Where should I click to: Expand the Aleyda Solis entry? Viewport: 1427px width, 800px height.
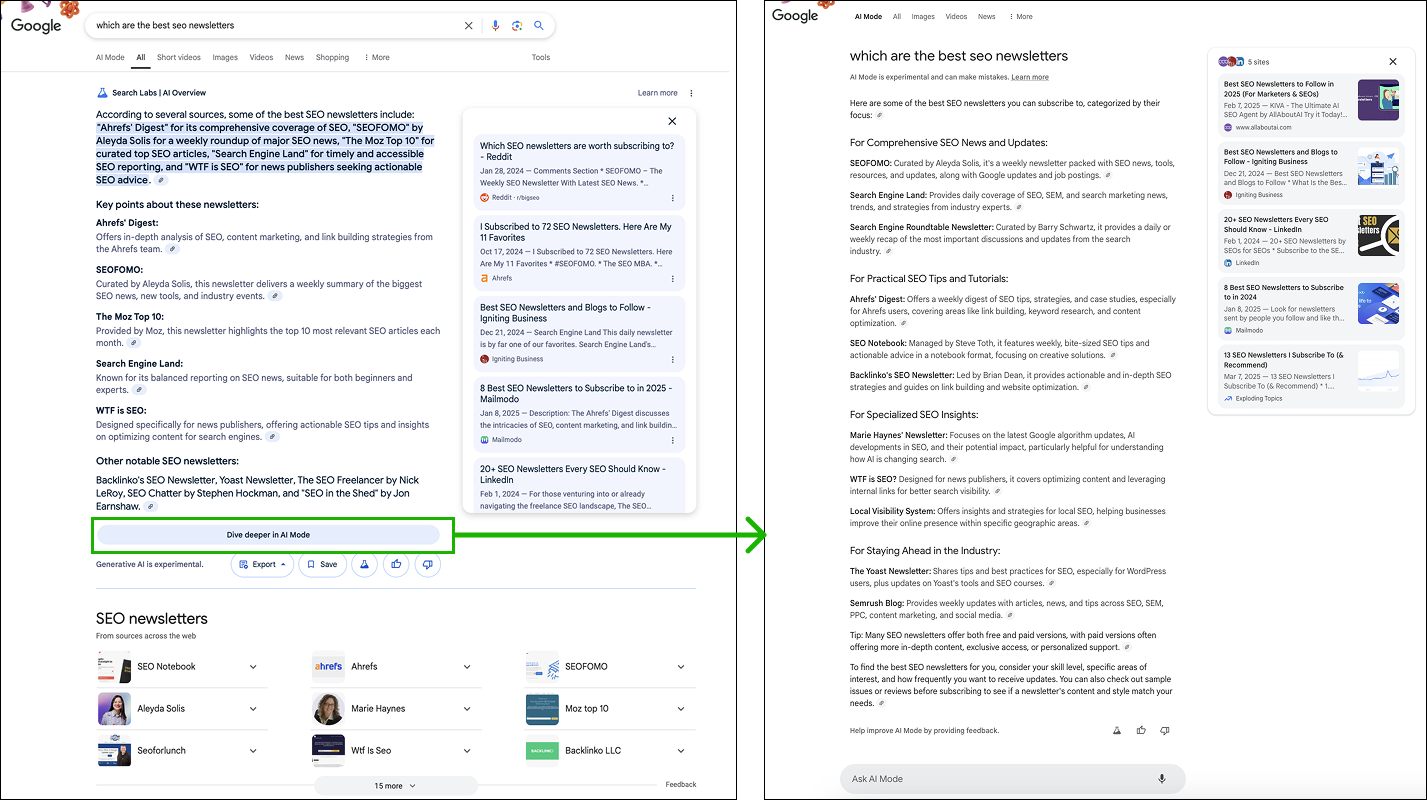253,709
